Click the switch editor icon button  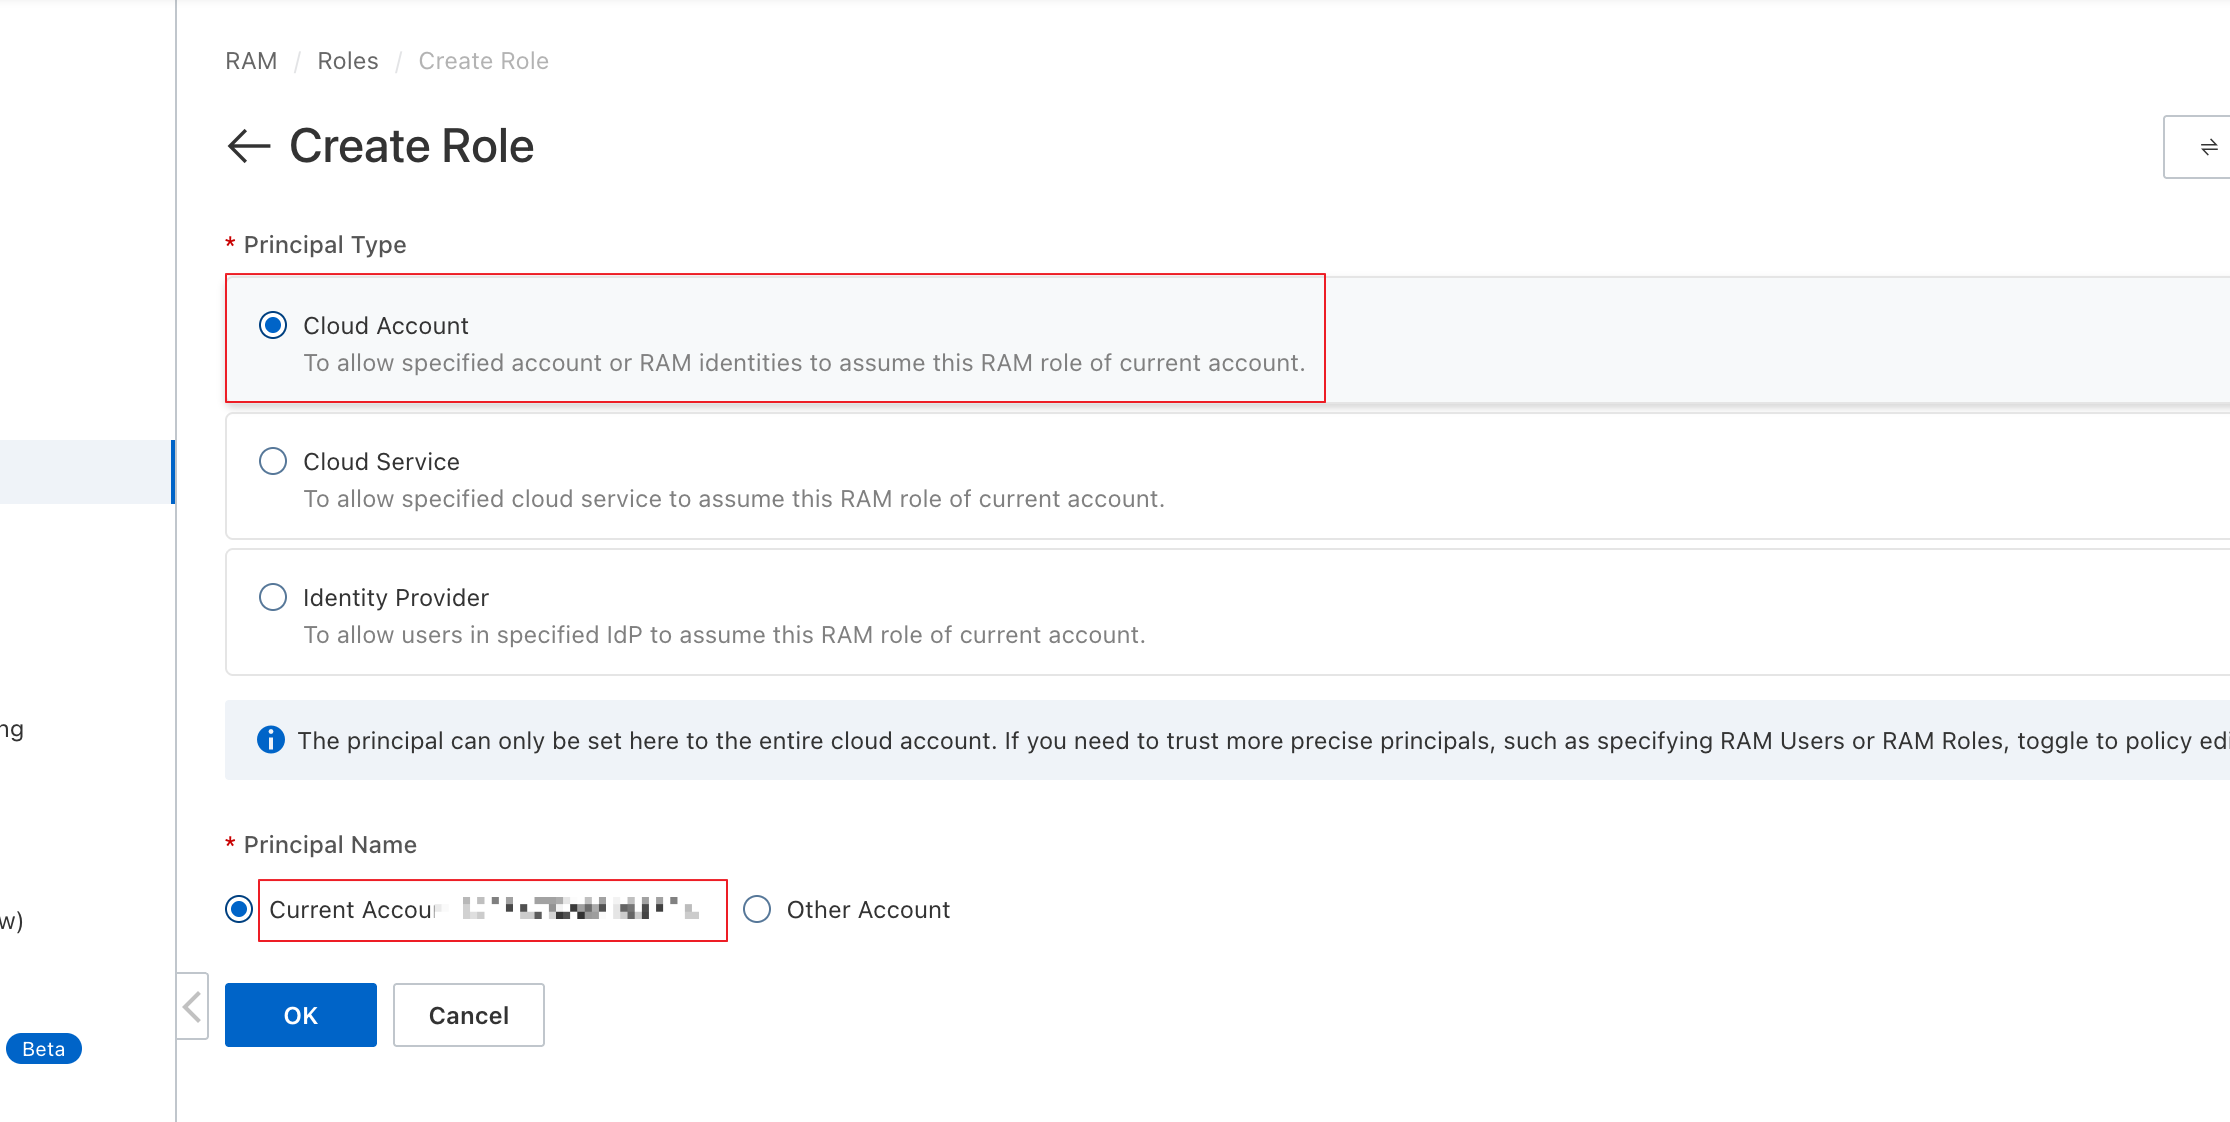coord(2208,147)
